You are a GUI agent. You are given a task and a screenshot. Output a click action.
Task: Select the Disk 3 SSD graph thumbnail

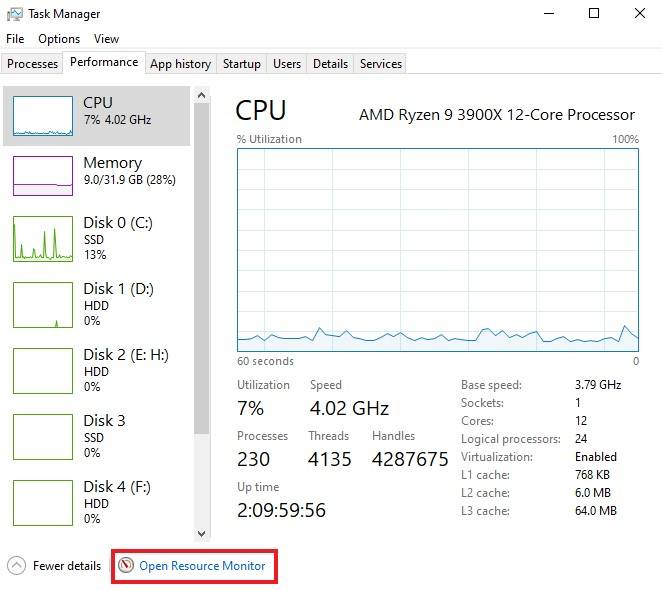point(43,437)
